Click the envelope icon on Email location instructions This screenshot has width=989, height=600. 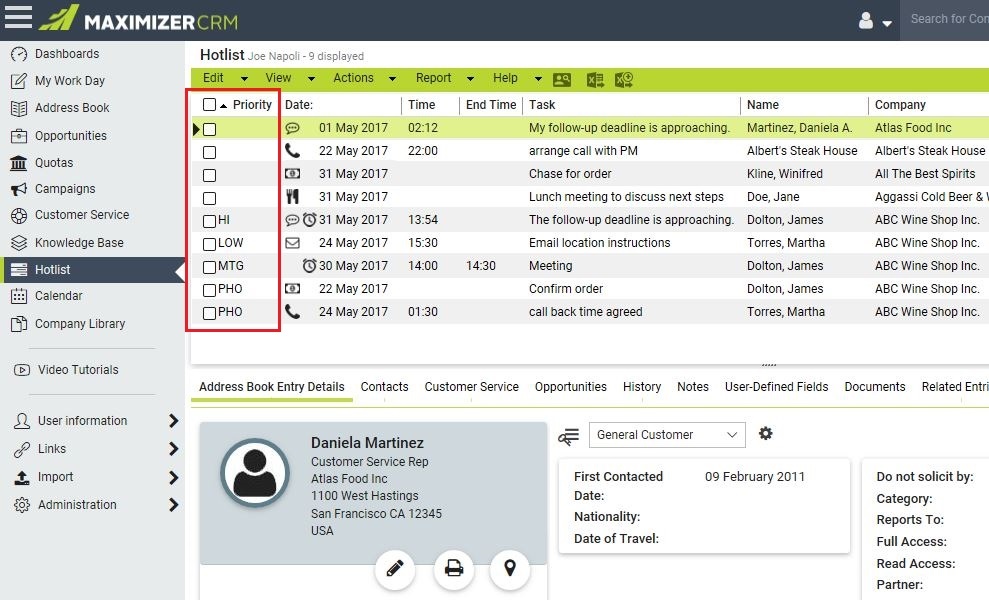coord(292,243)
